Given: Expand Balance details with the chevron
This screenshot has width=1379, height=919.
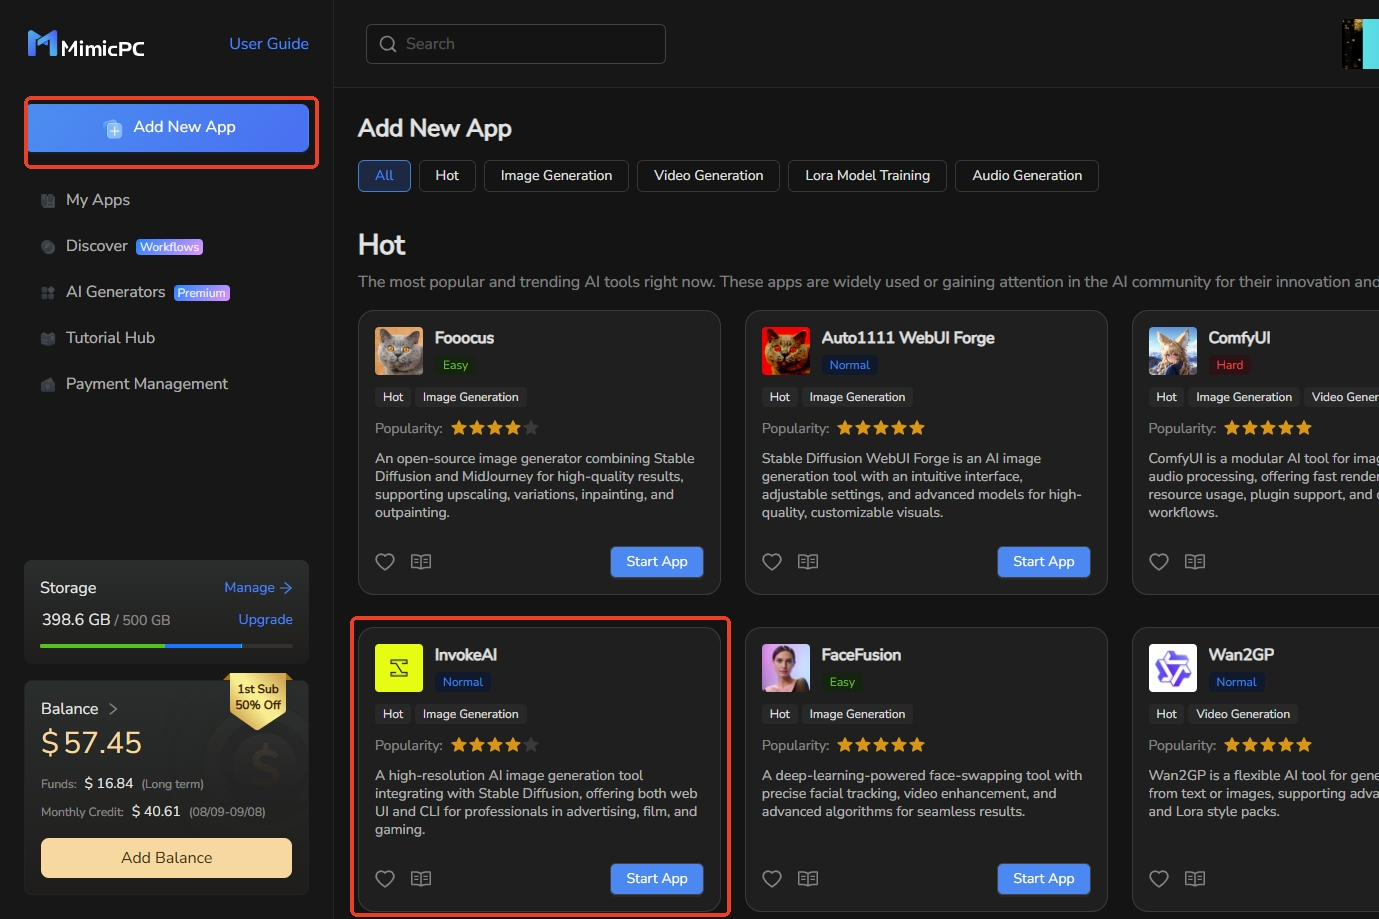Looking at the screenshot, I should (113, 709).
